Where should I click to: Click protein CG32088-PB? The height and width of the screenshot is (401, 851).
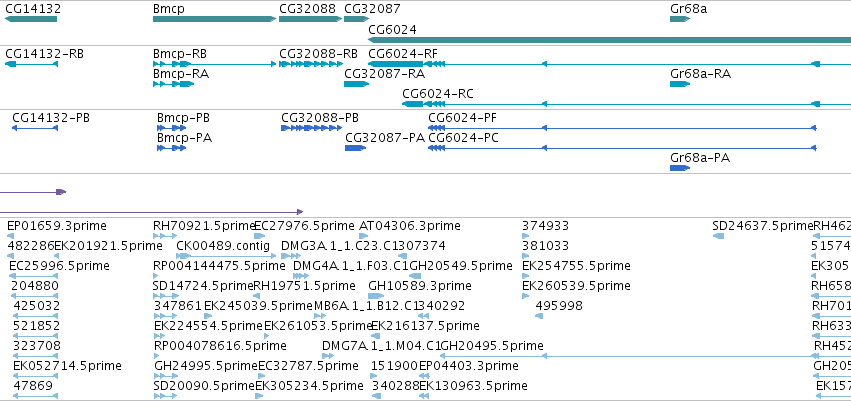[x=312, y=128]
